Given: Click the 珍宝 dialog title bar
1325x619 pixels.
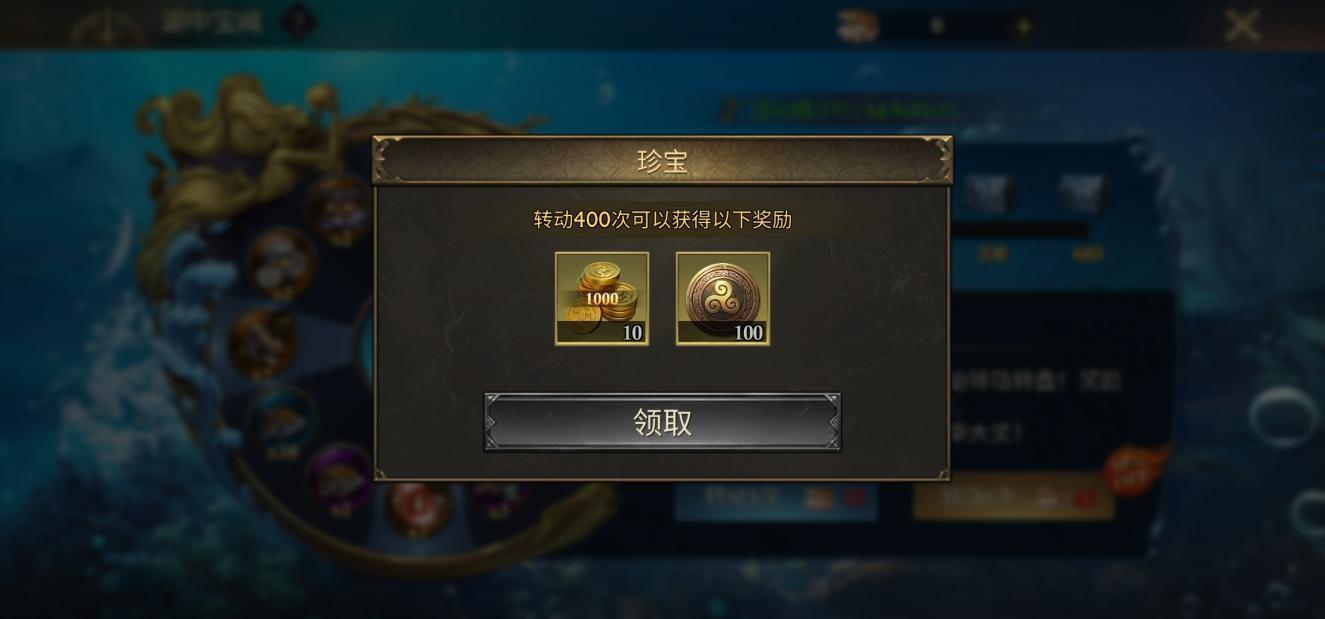Looking at the screenshot, I should point(662,160).
